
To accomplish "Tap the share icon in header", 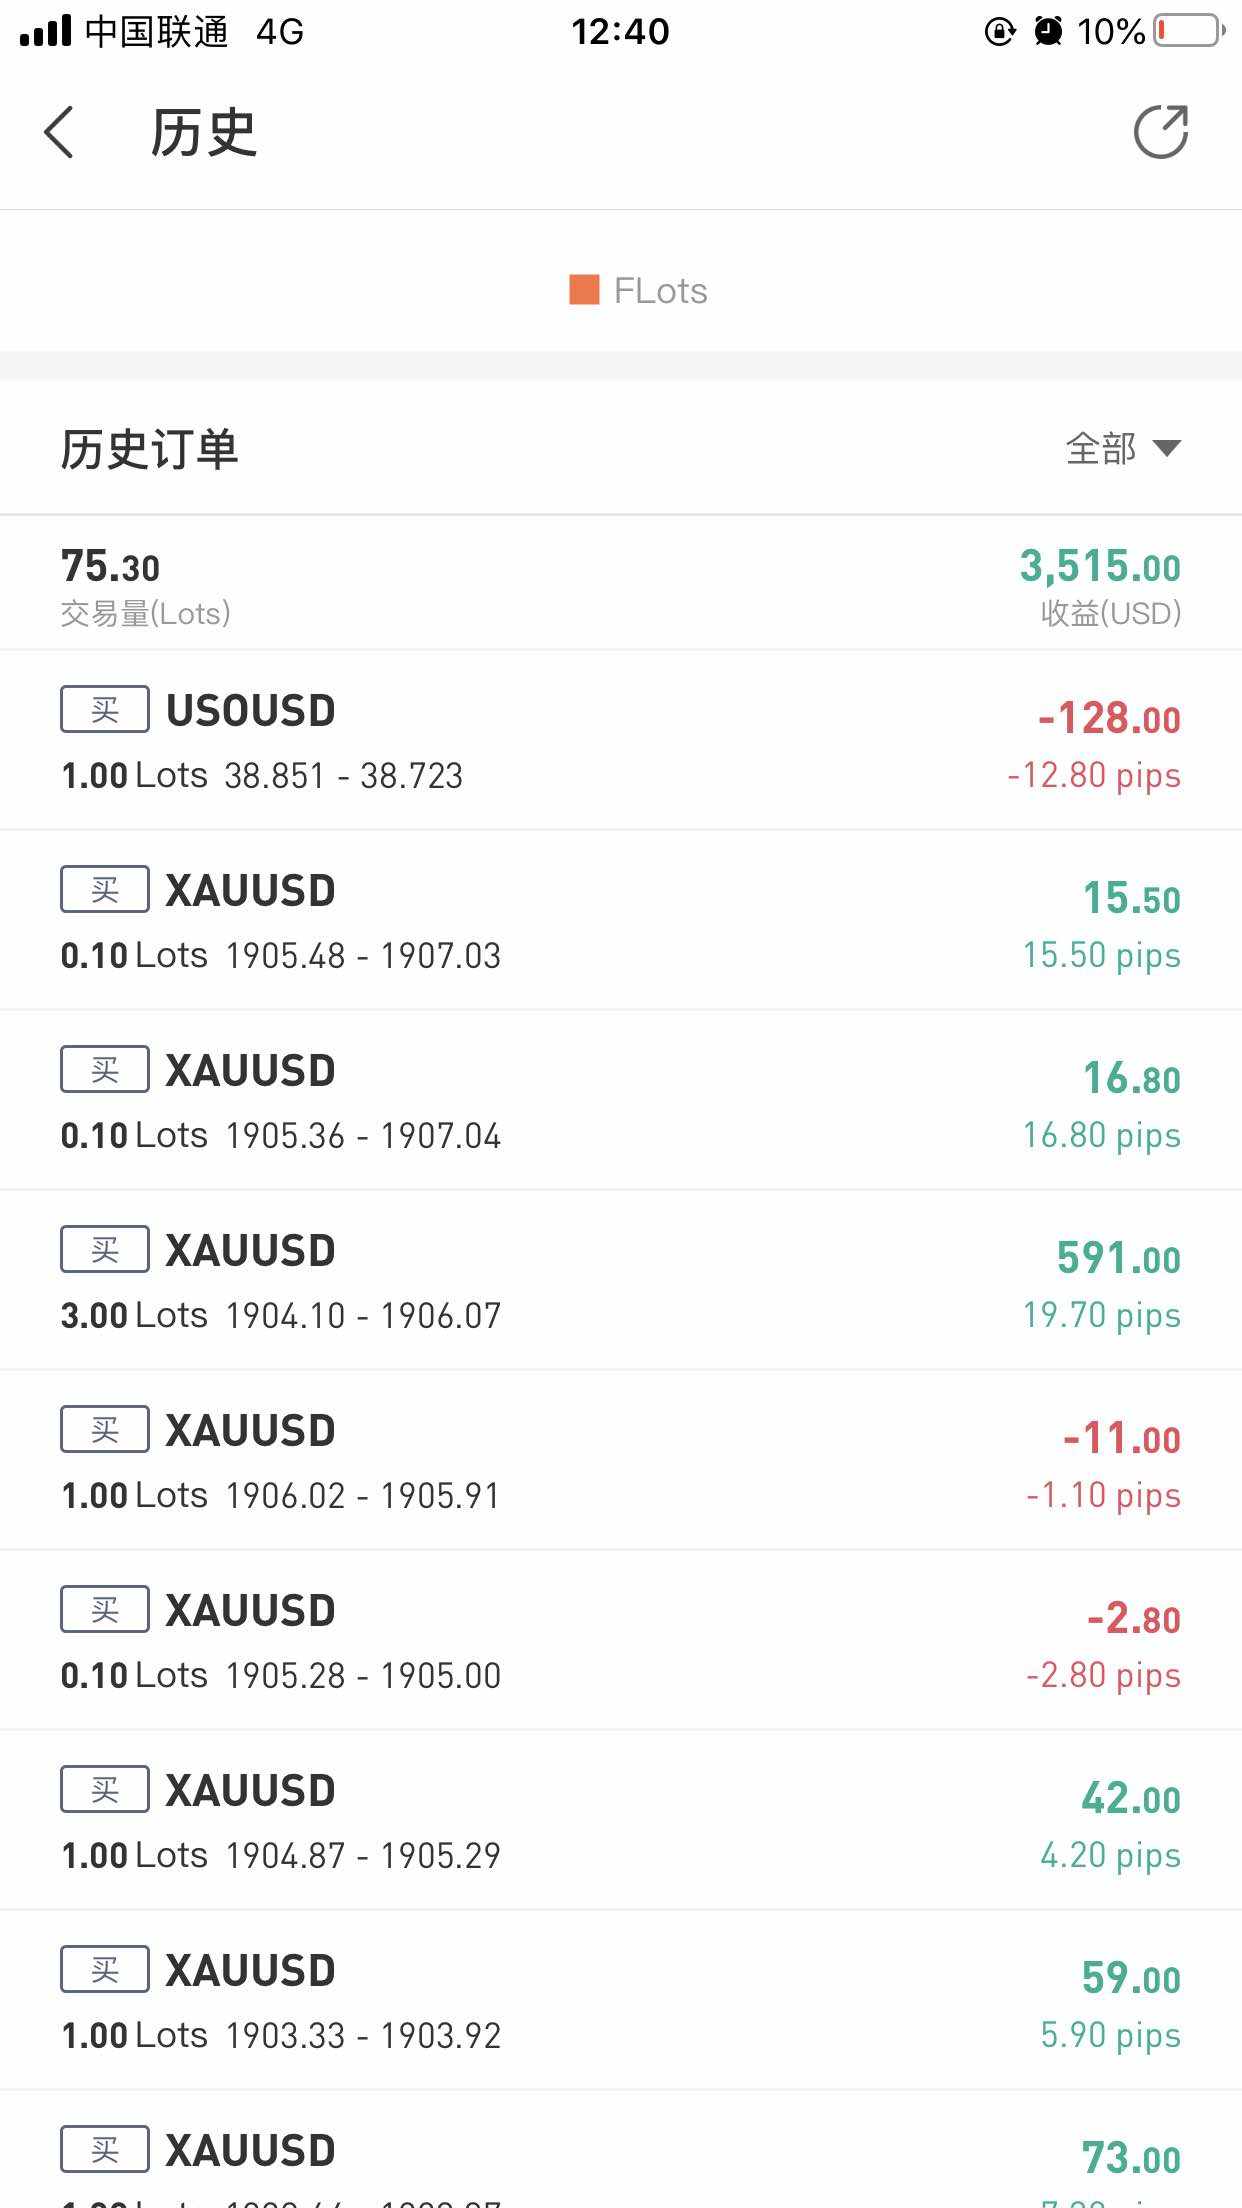I will (x=1160, y=132).
